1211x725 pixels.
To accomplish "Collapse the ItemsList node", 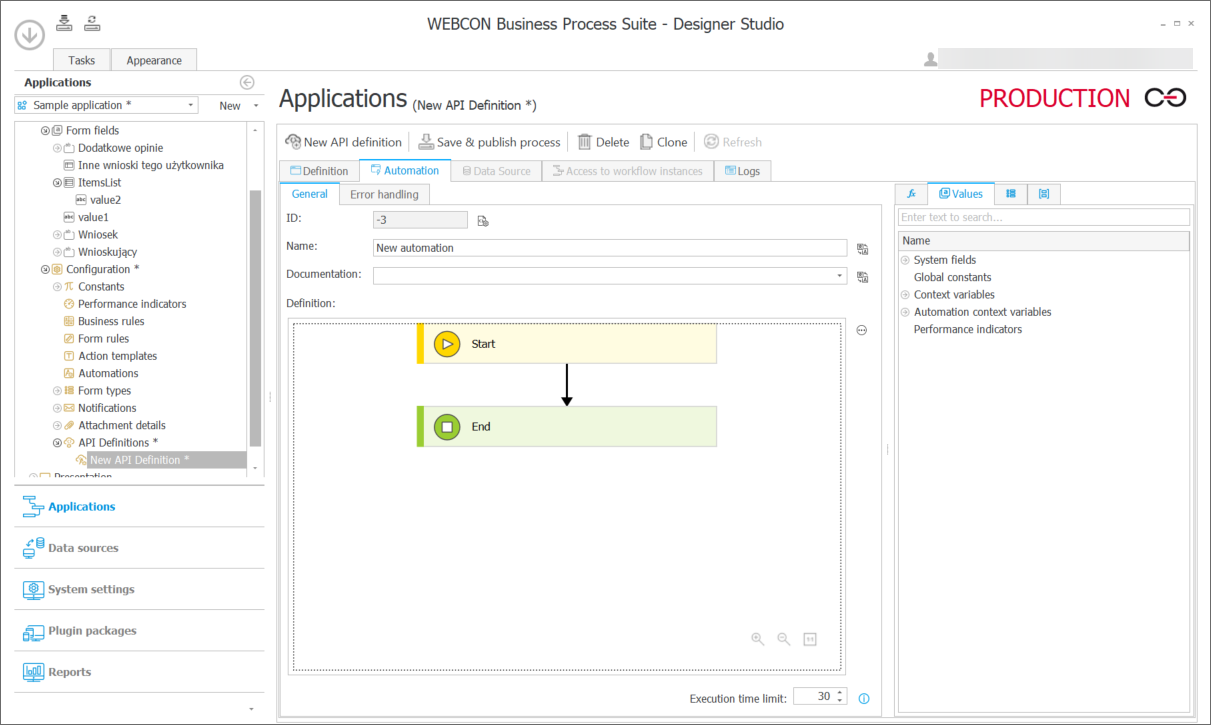I will click(57, 183).
